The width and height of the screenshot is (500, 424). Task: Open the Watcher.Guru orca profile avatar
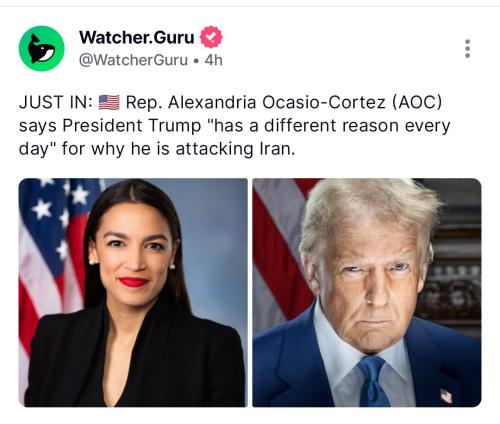pyautogui.click(x=41, y=49)
